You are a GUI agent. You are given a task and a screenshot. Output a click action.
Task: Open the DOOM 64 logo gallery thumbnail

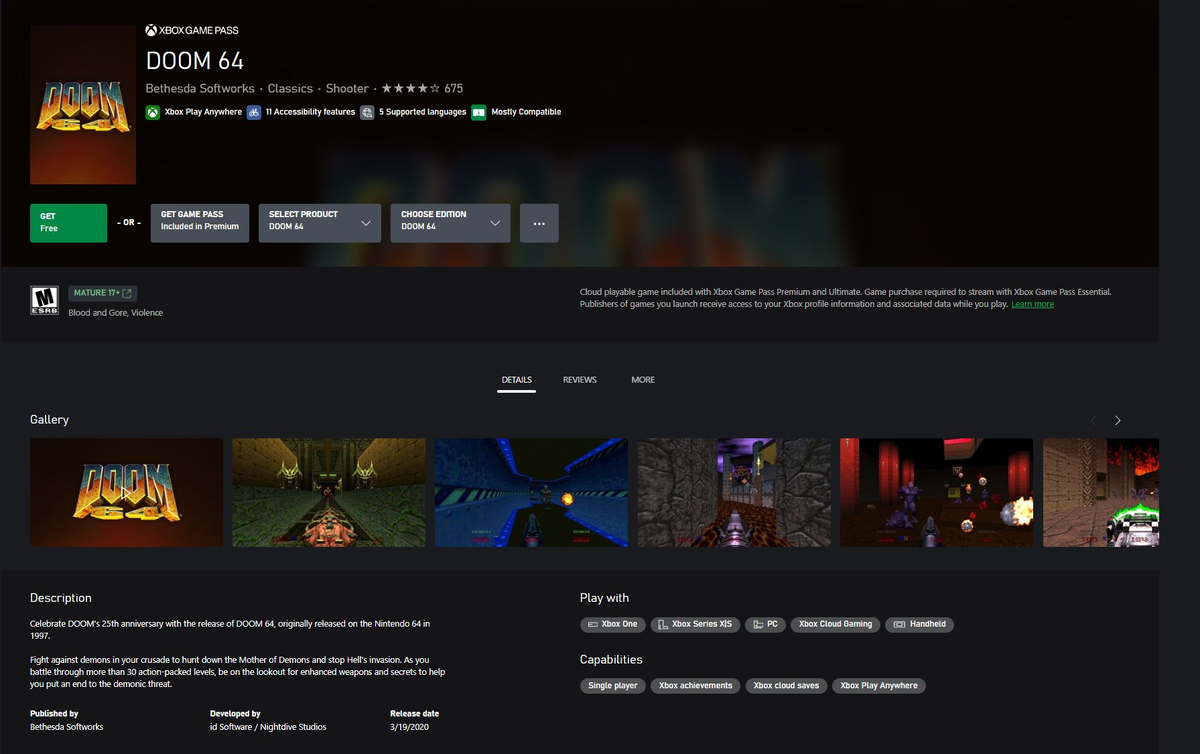(x=126, y=493)
